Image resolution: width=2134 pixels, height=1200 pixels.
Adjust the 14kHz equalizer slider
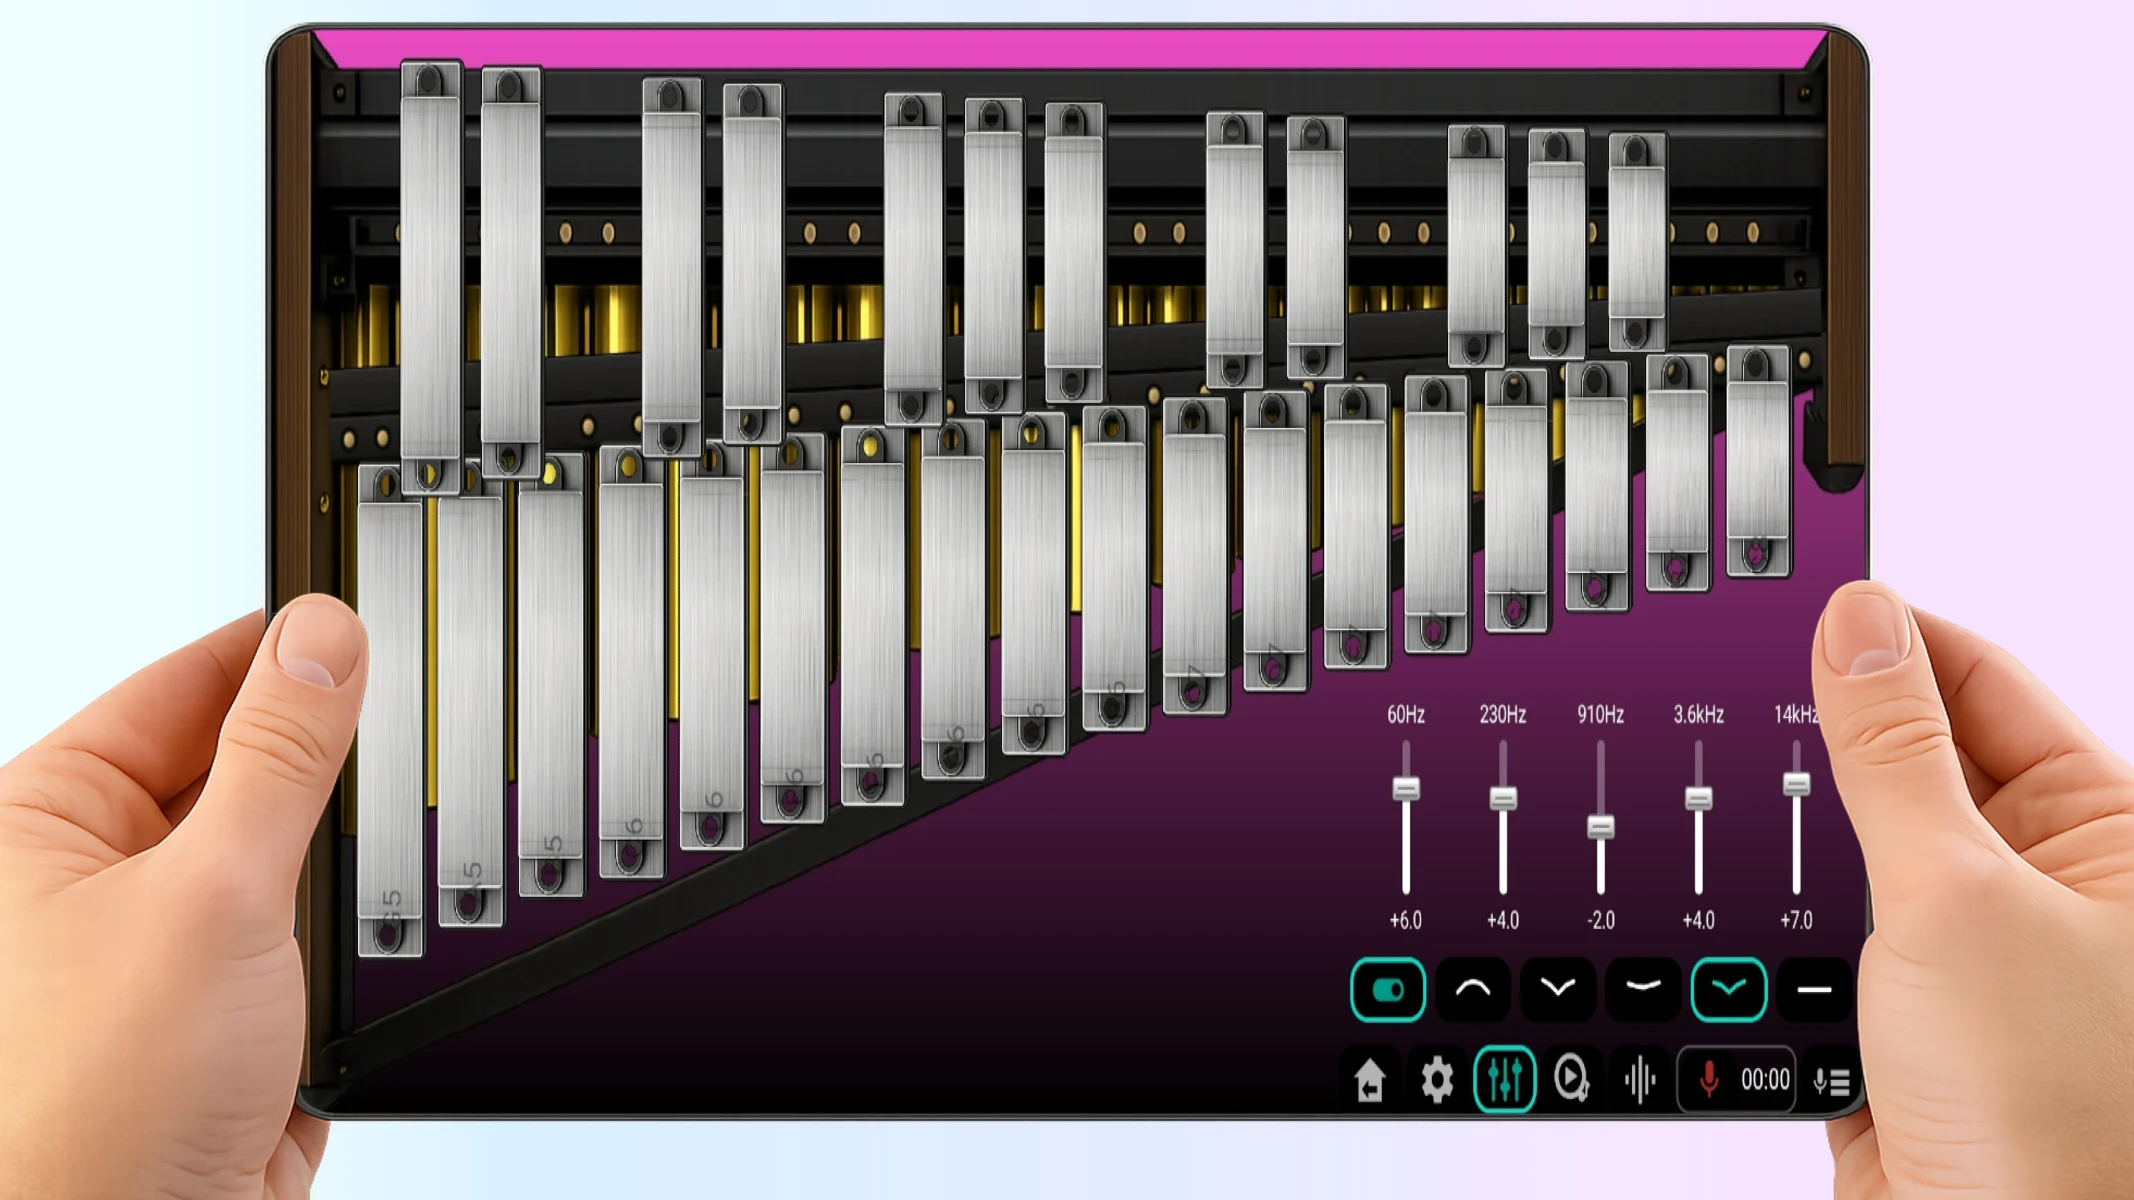pyautogui.click(x=1796, y=784)
